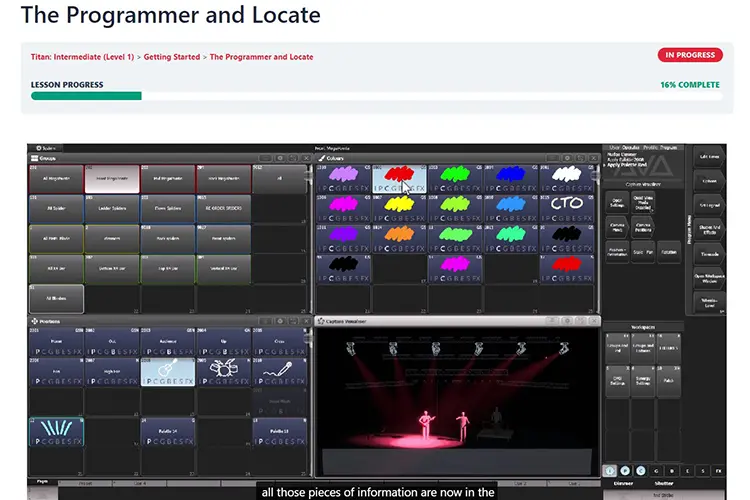This screenshot has height=500, width=750.
Task: Select the All Blinders group
Action: [56, 299]
